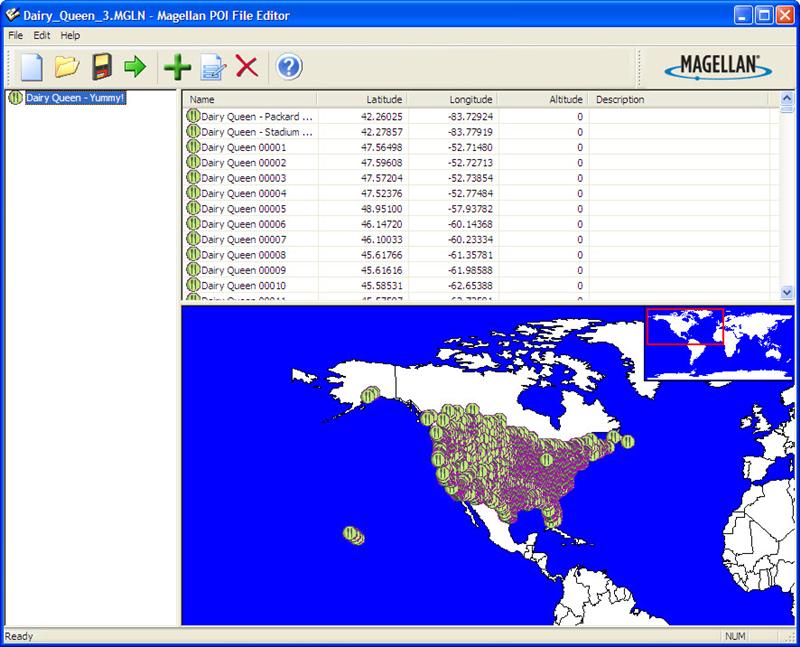The height and width of the screenshot is (647, 800).
Task: Click the Edit POI document icon
Action: pyautogui.click(x=212, y=67)
